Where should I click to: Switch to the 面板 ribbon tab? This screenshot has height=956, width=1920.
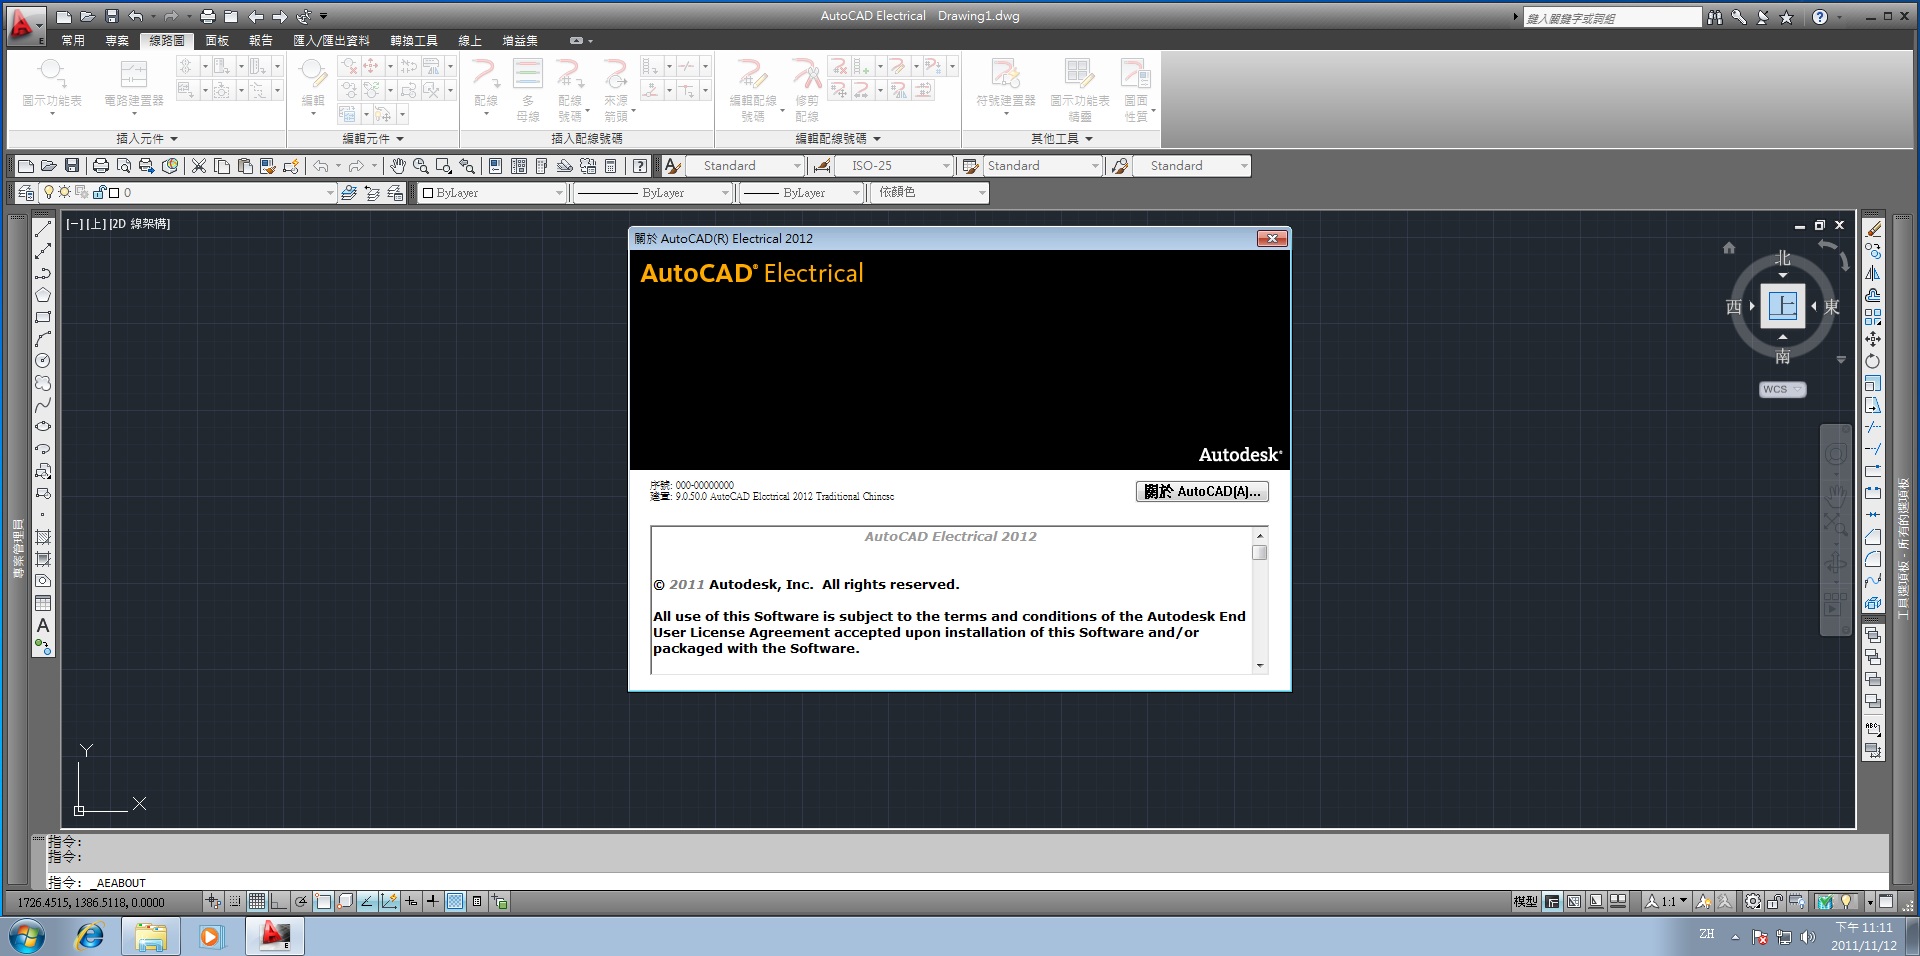click(217, 41)
